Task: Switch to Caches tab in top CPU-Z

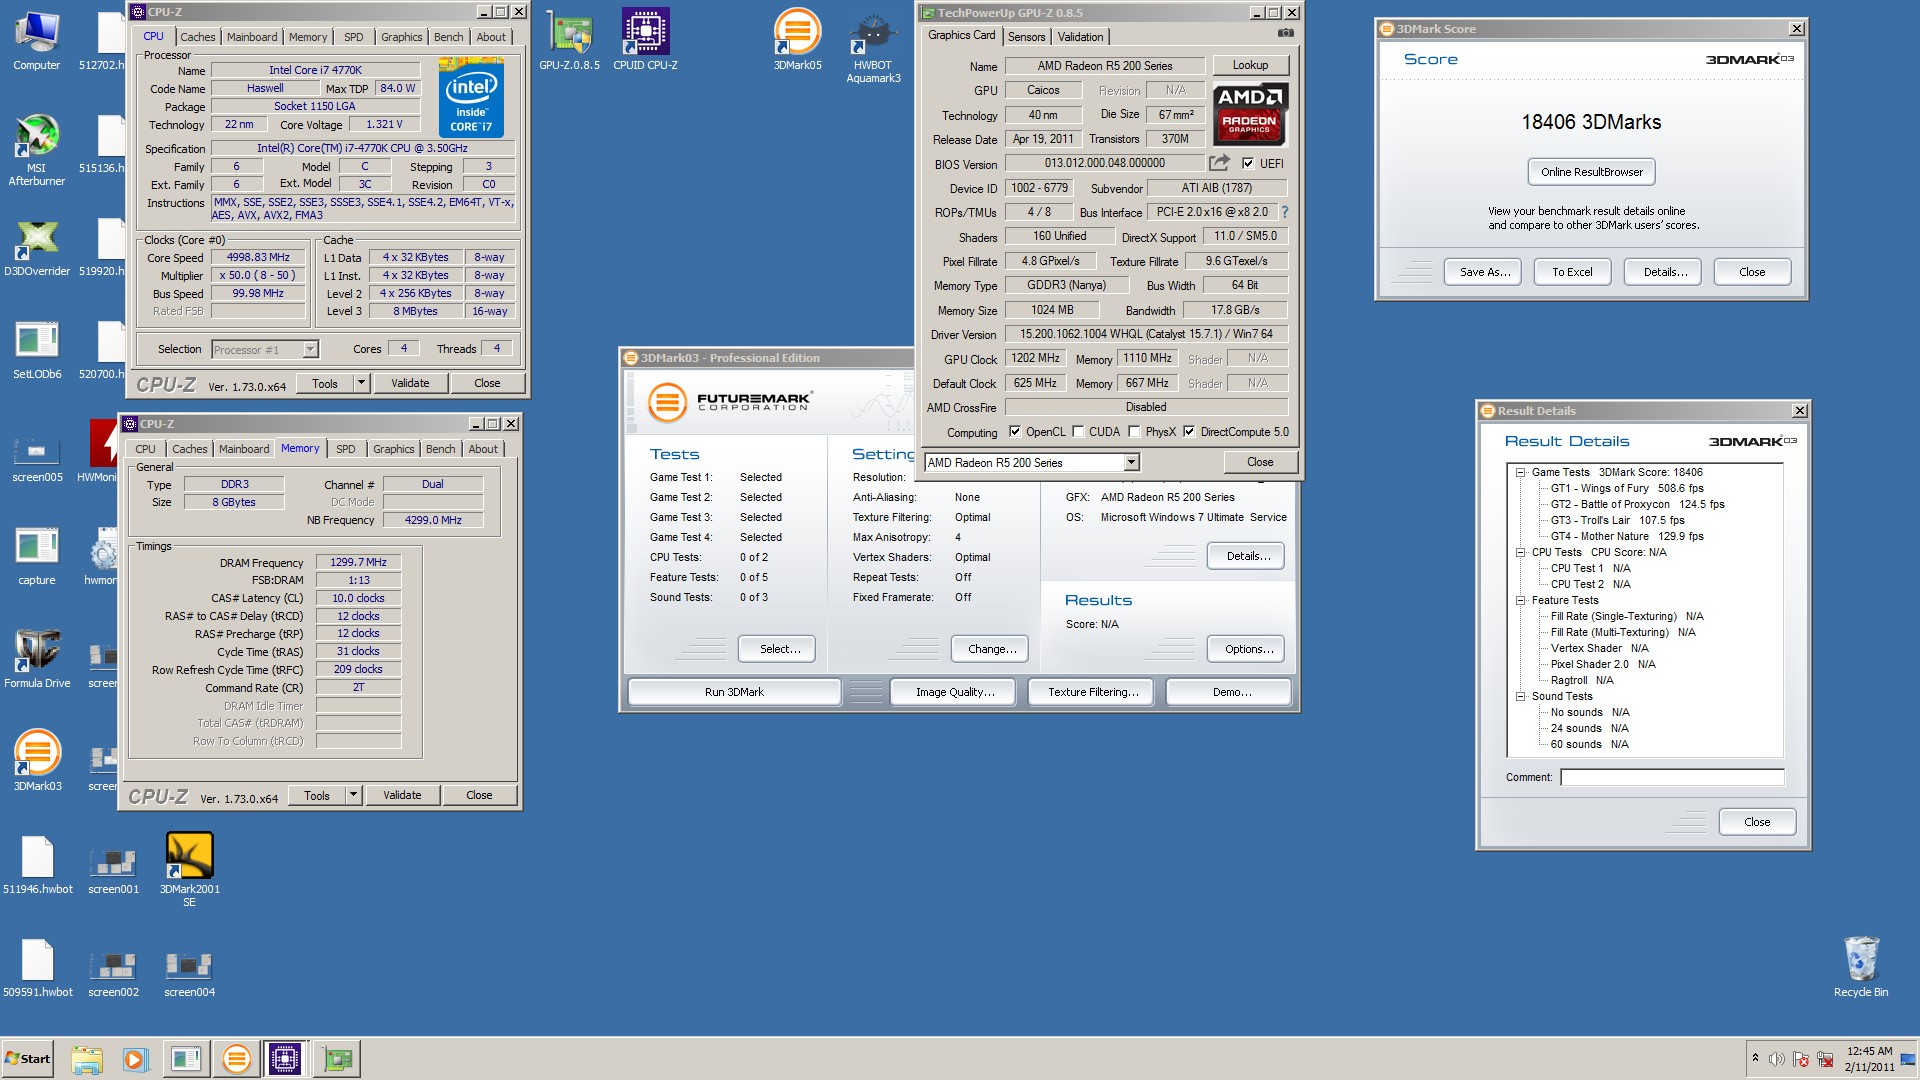Action: (x=198, y=37)
